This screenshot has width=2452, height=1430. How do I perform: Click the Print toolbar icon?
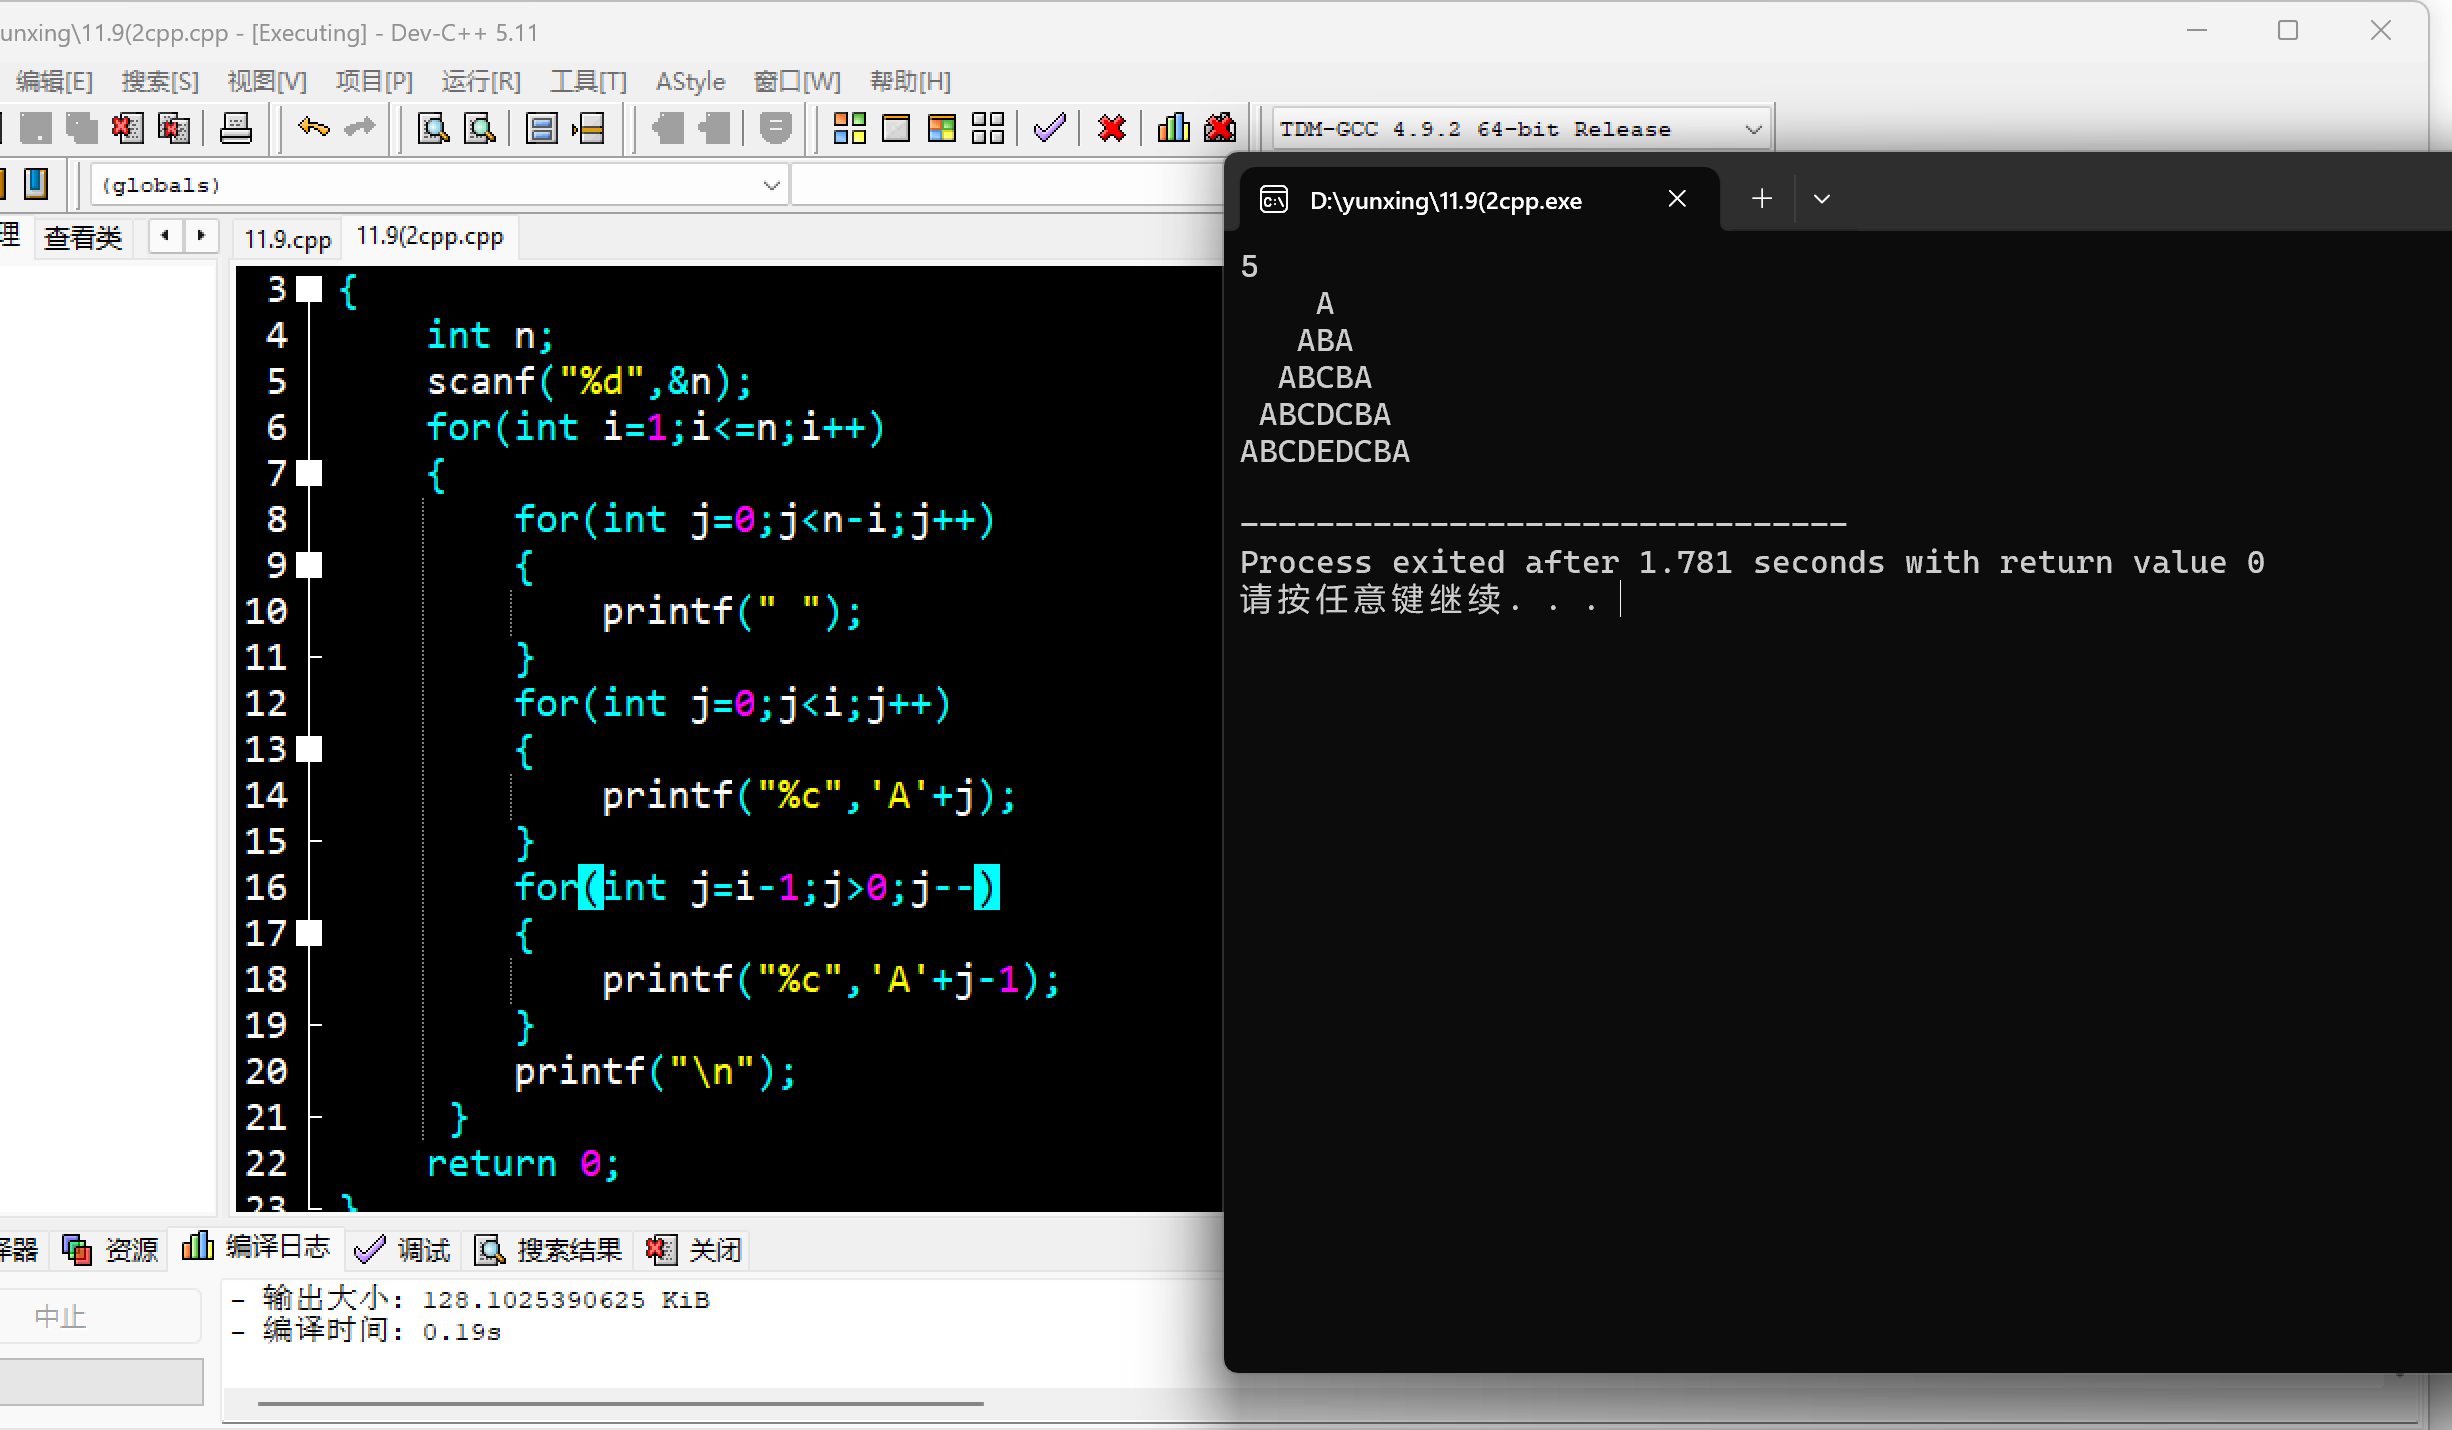[x=236, y=128]
